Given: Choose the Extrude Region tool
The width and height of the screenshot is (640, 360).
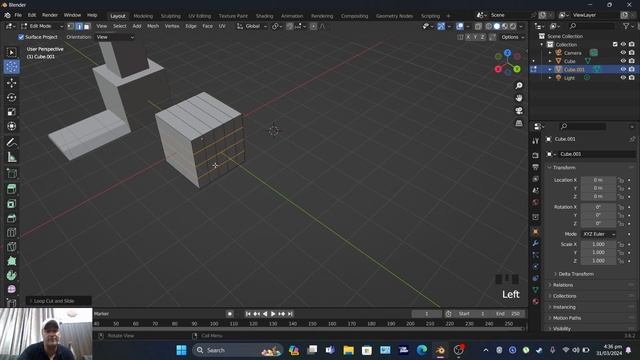Looking at the screenshot, I should point(11,189).
